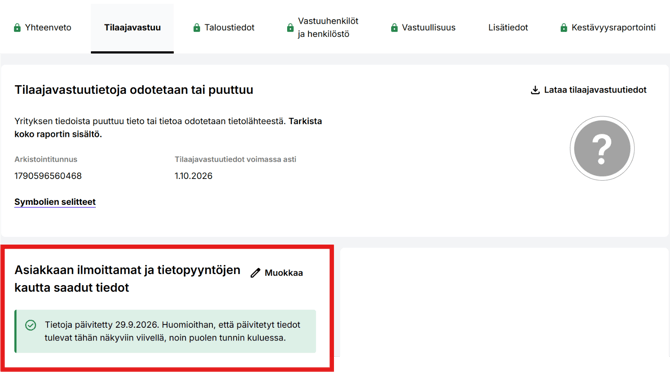Click the lock icon beside Kestävyysraportointi

point(564,28)
